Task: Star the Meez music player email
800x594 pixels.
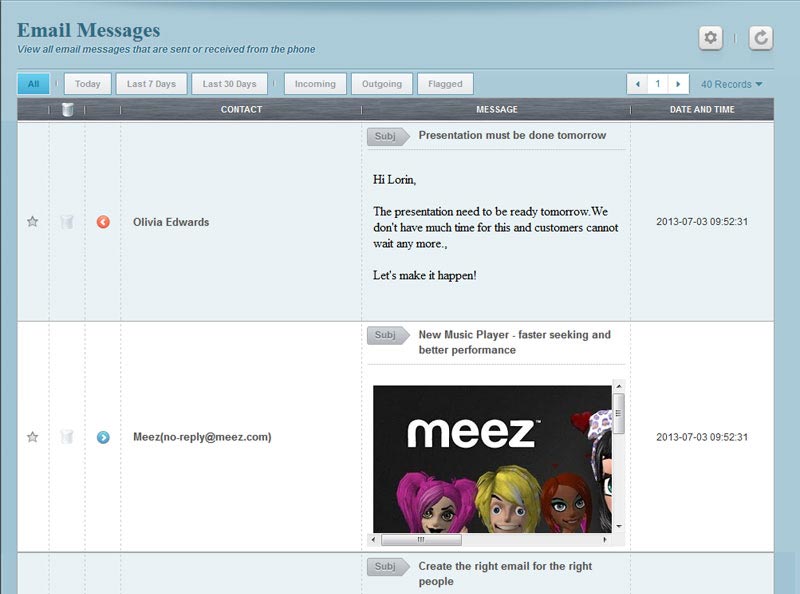Action: point(30,437)
